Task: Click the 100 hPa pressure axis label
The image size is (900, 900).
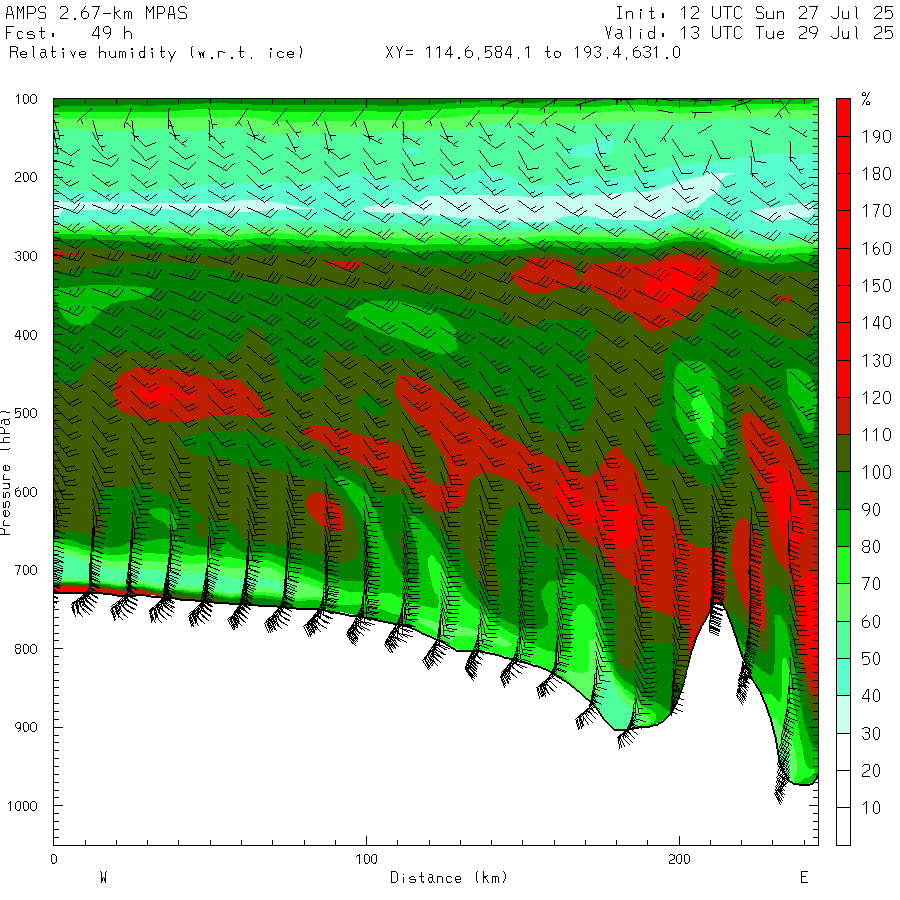Action: coord(26,99)
